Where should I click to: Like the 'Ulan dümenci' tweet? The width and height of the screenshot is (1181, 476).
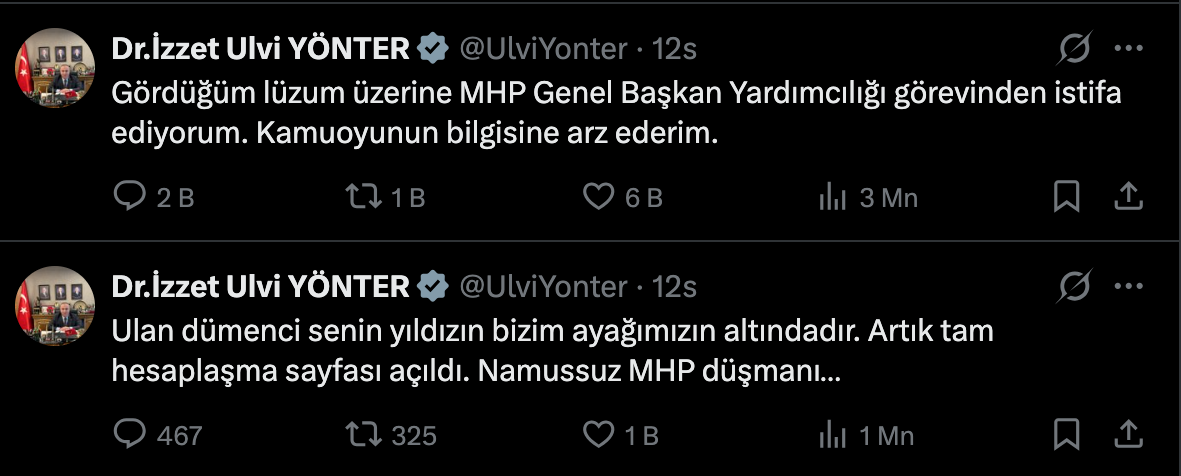(598, 435)
